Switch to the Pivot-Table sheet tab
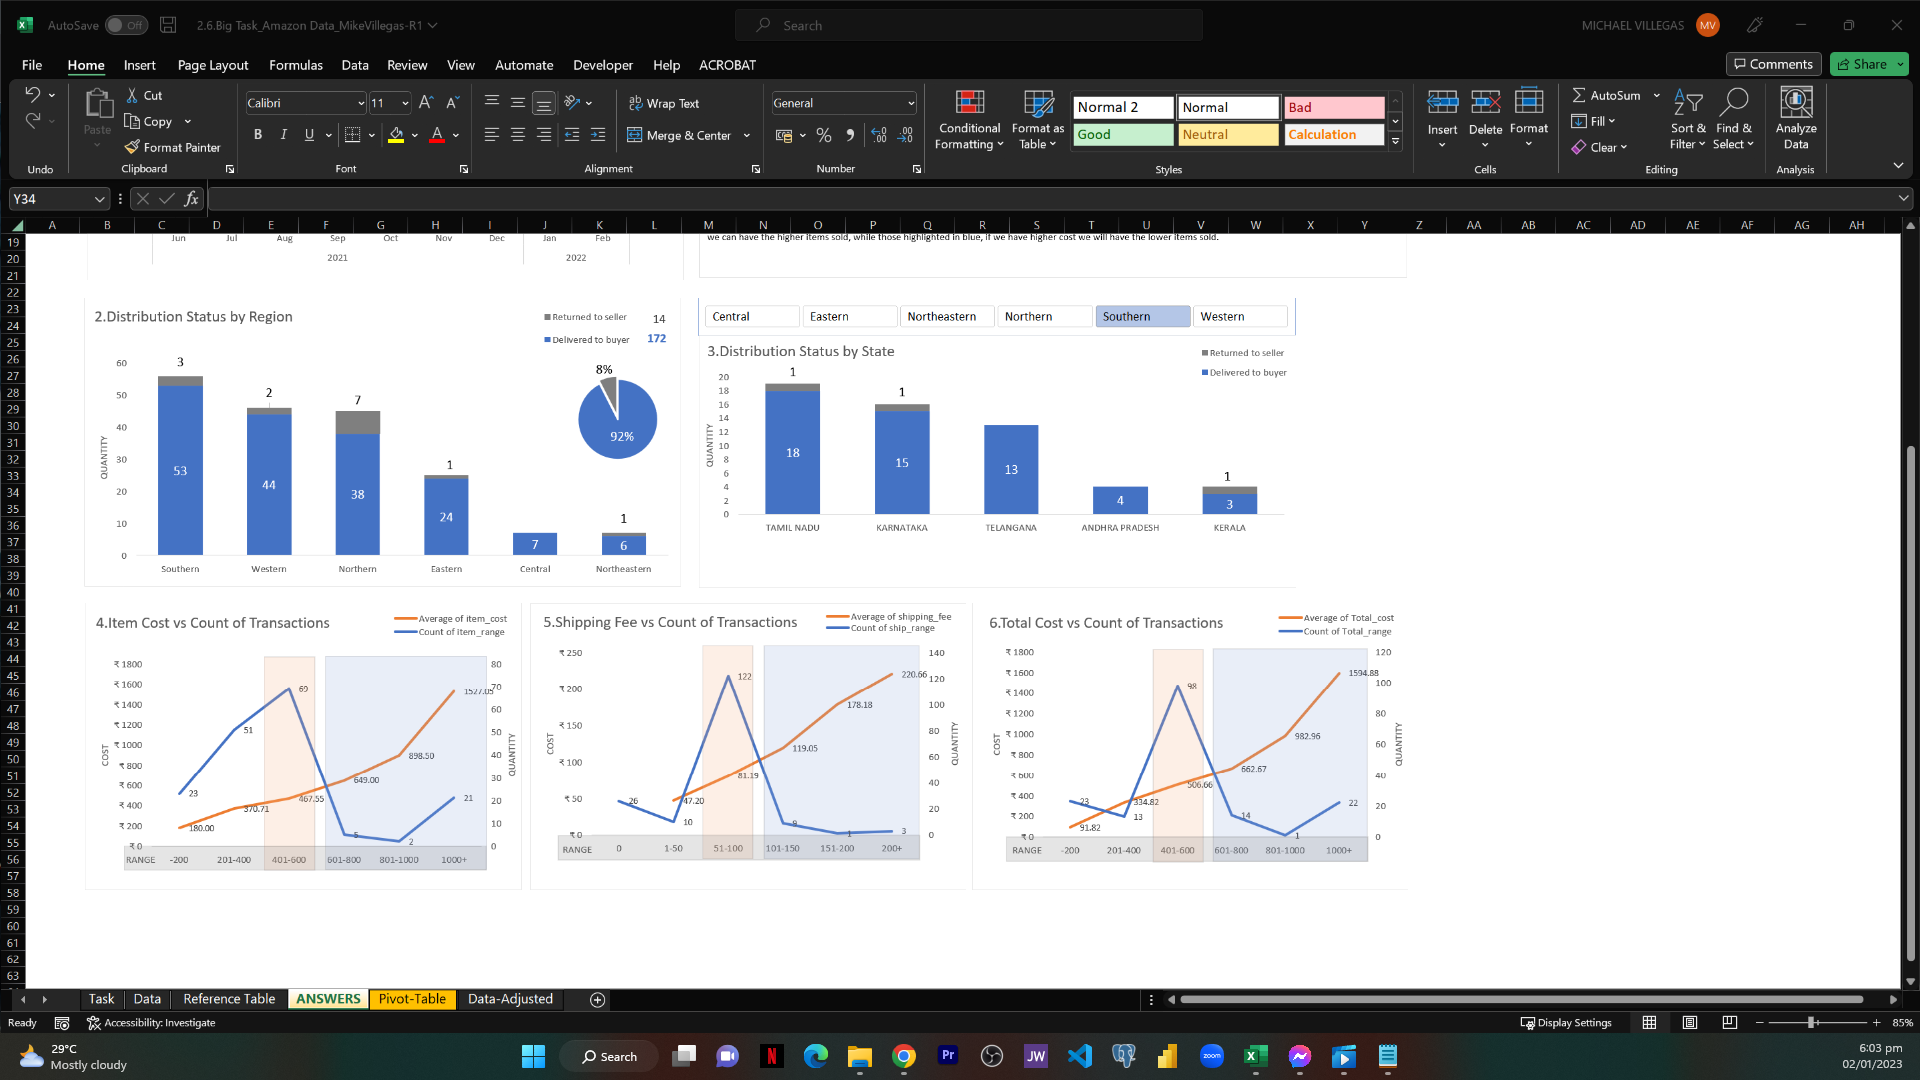1920x1080 pixels. pos(412,999)
